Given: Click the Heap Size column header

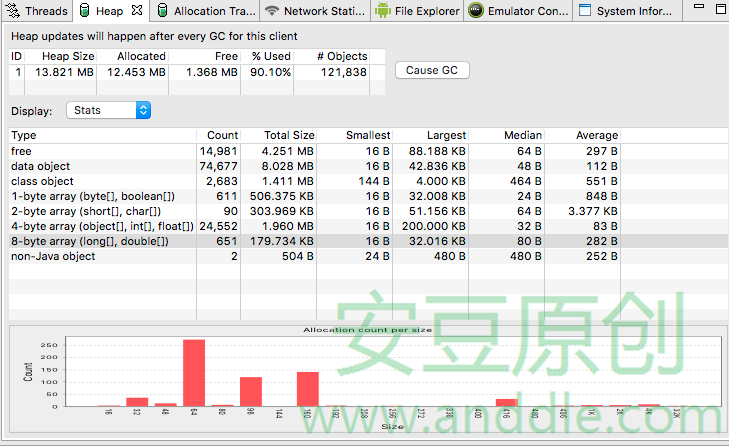Looking at the screenshot, I should pyautogui.click(x=60, y=56).
